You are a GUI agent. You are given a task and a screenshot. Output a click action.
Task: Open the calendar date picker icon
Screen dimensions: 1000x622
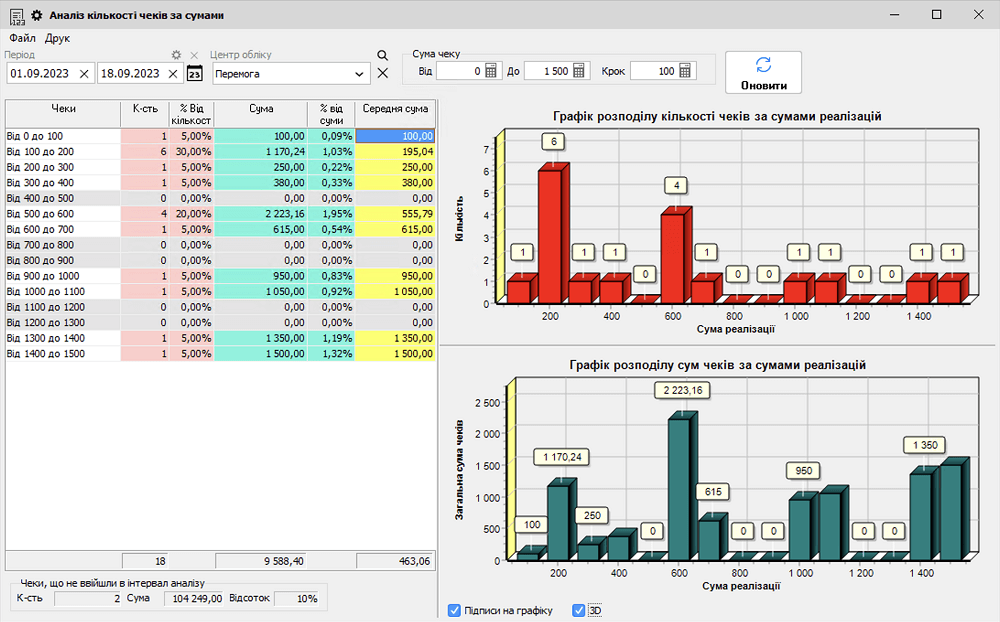coord(195,73)
